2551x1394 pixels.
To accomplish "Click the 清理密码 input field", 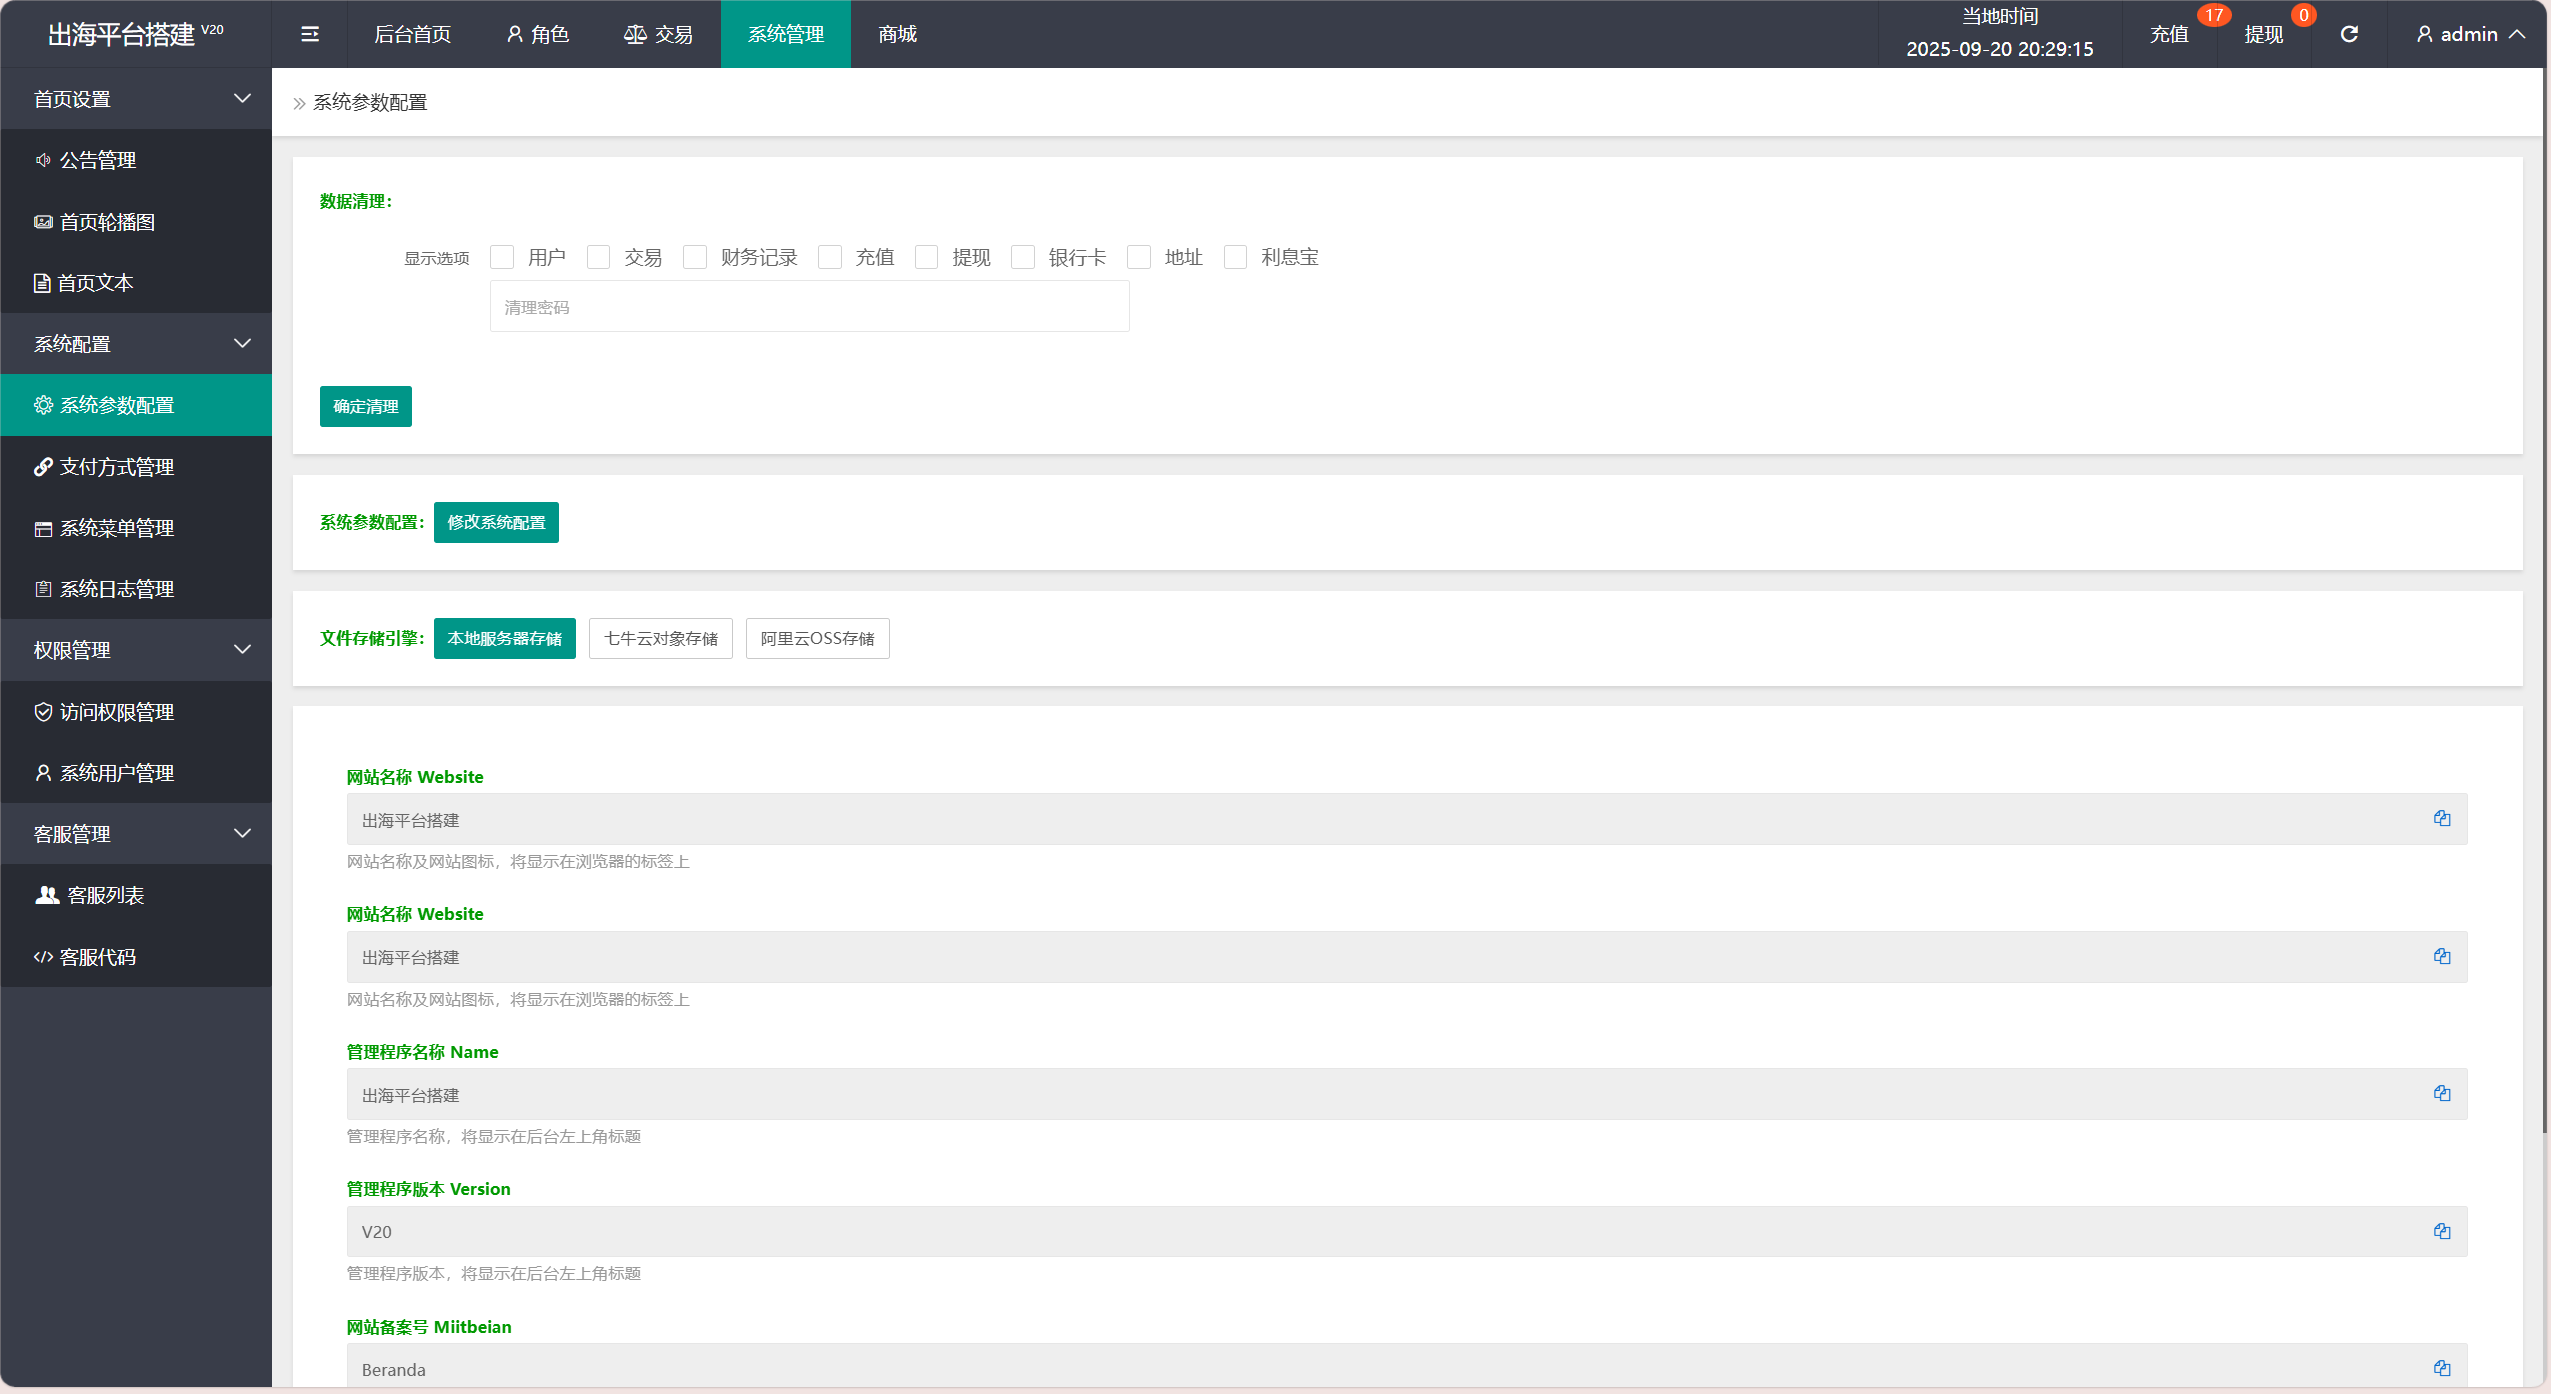I will 809,307.
